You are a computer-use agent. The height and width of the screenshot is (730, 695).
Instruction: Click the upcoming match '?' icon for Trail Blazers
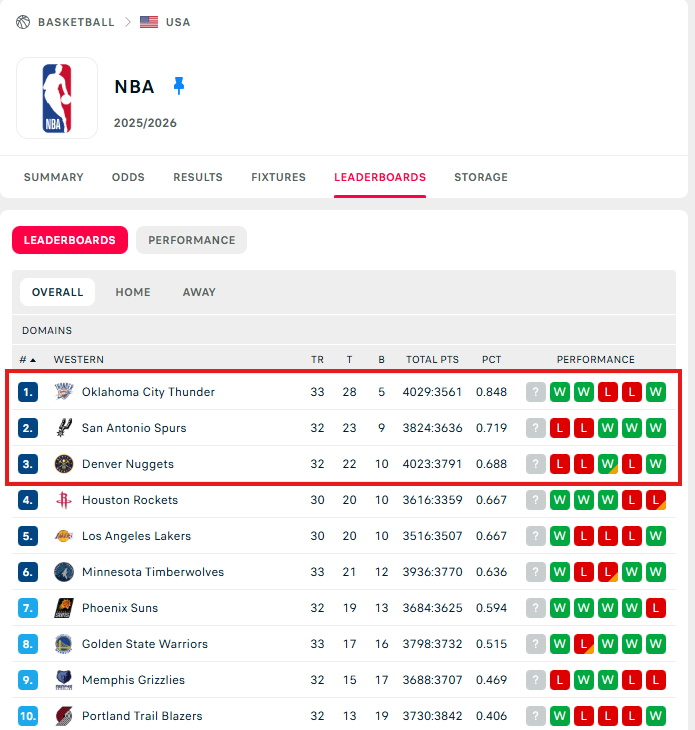536,716
